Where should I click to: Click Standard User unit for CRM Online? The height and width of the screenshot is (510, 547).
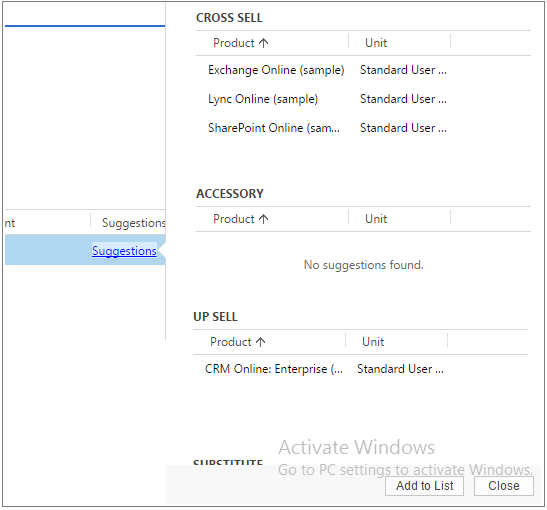tap(400, 369)
